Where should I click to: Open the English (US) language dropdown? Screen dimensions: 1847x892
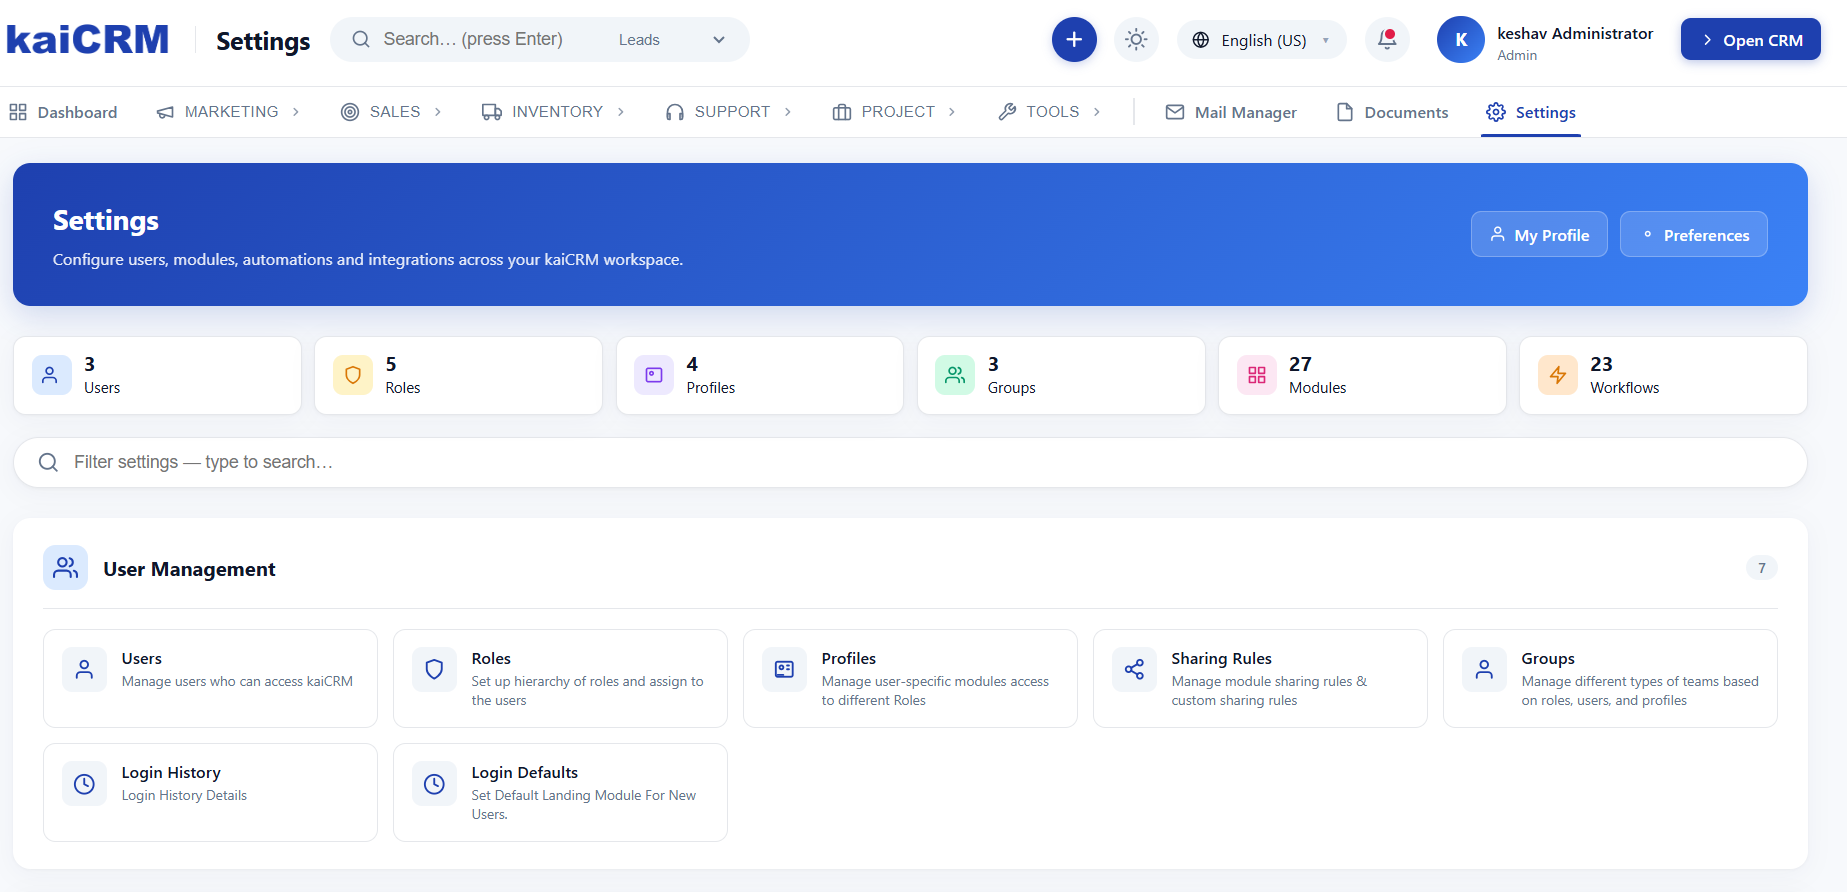[x=1262, y=40]
